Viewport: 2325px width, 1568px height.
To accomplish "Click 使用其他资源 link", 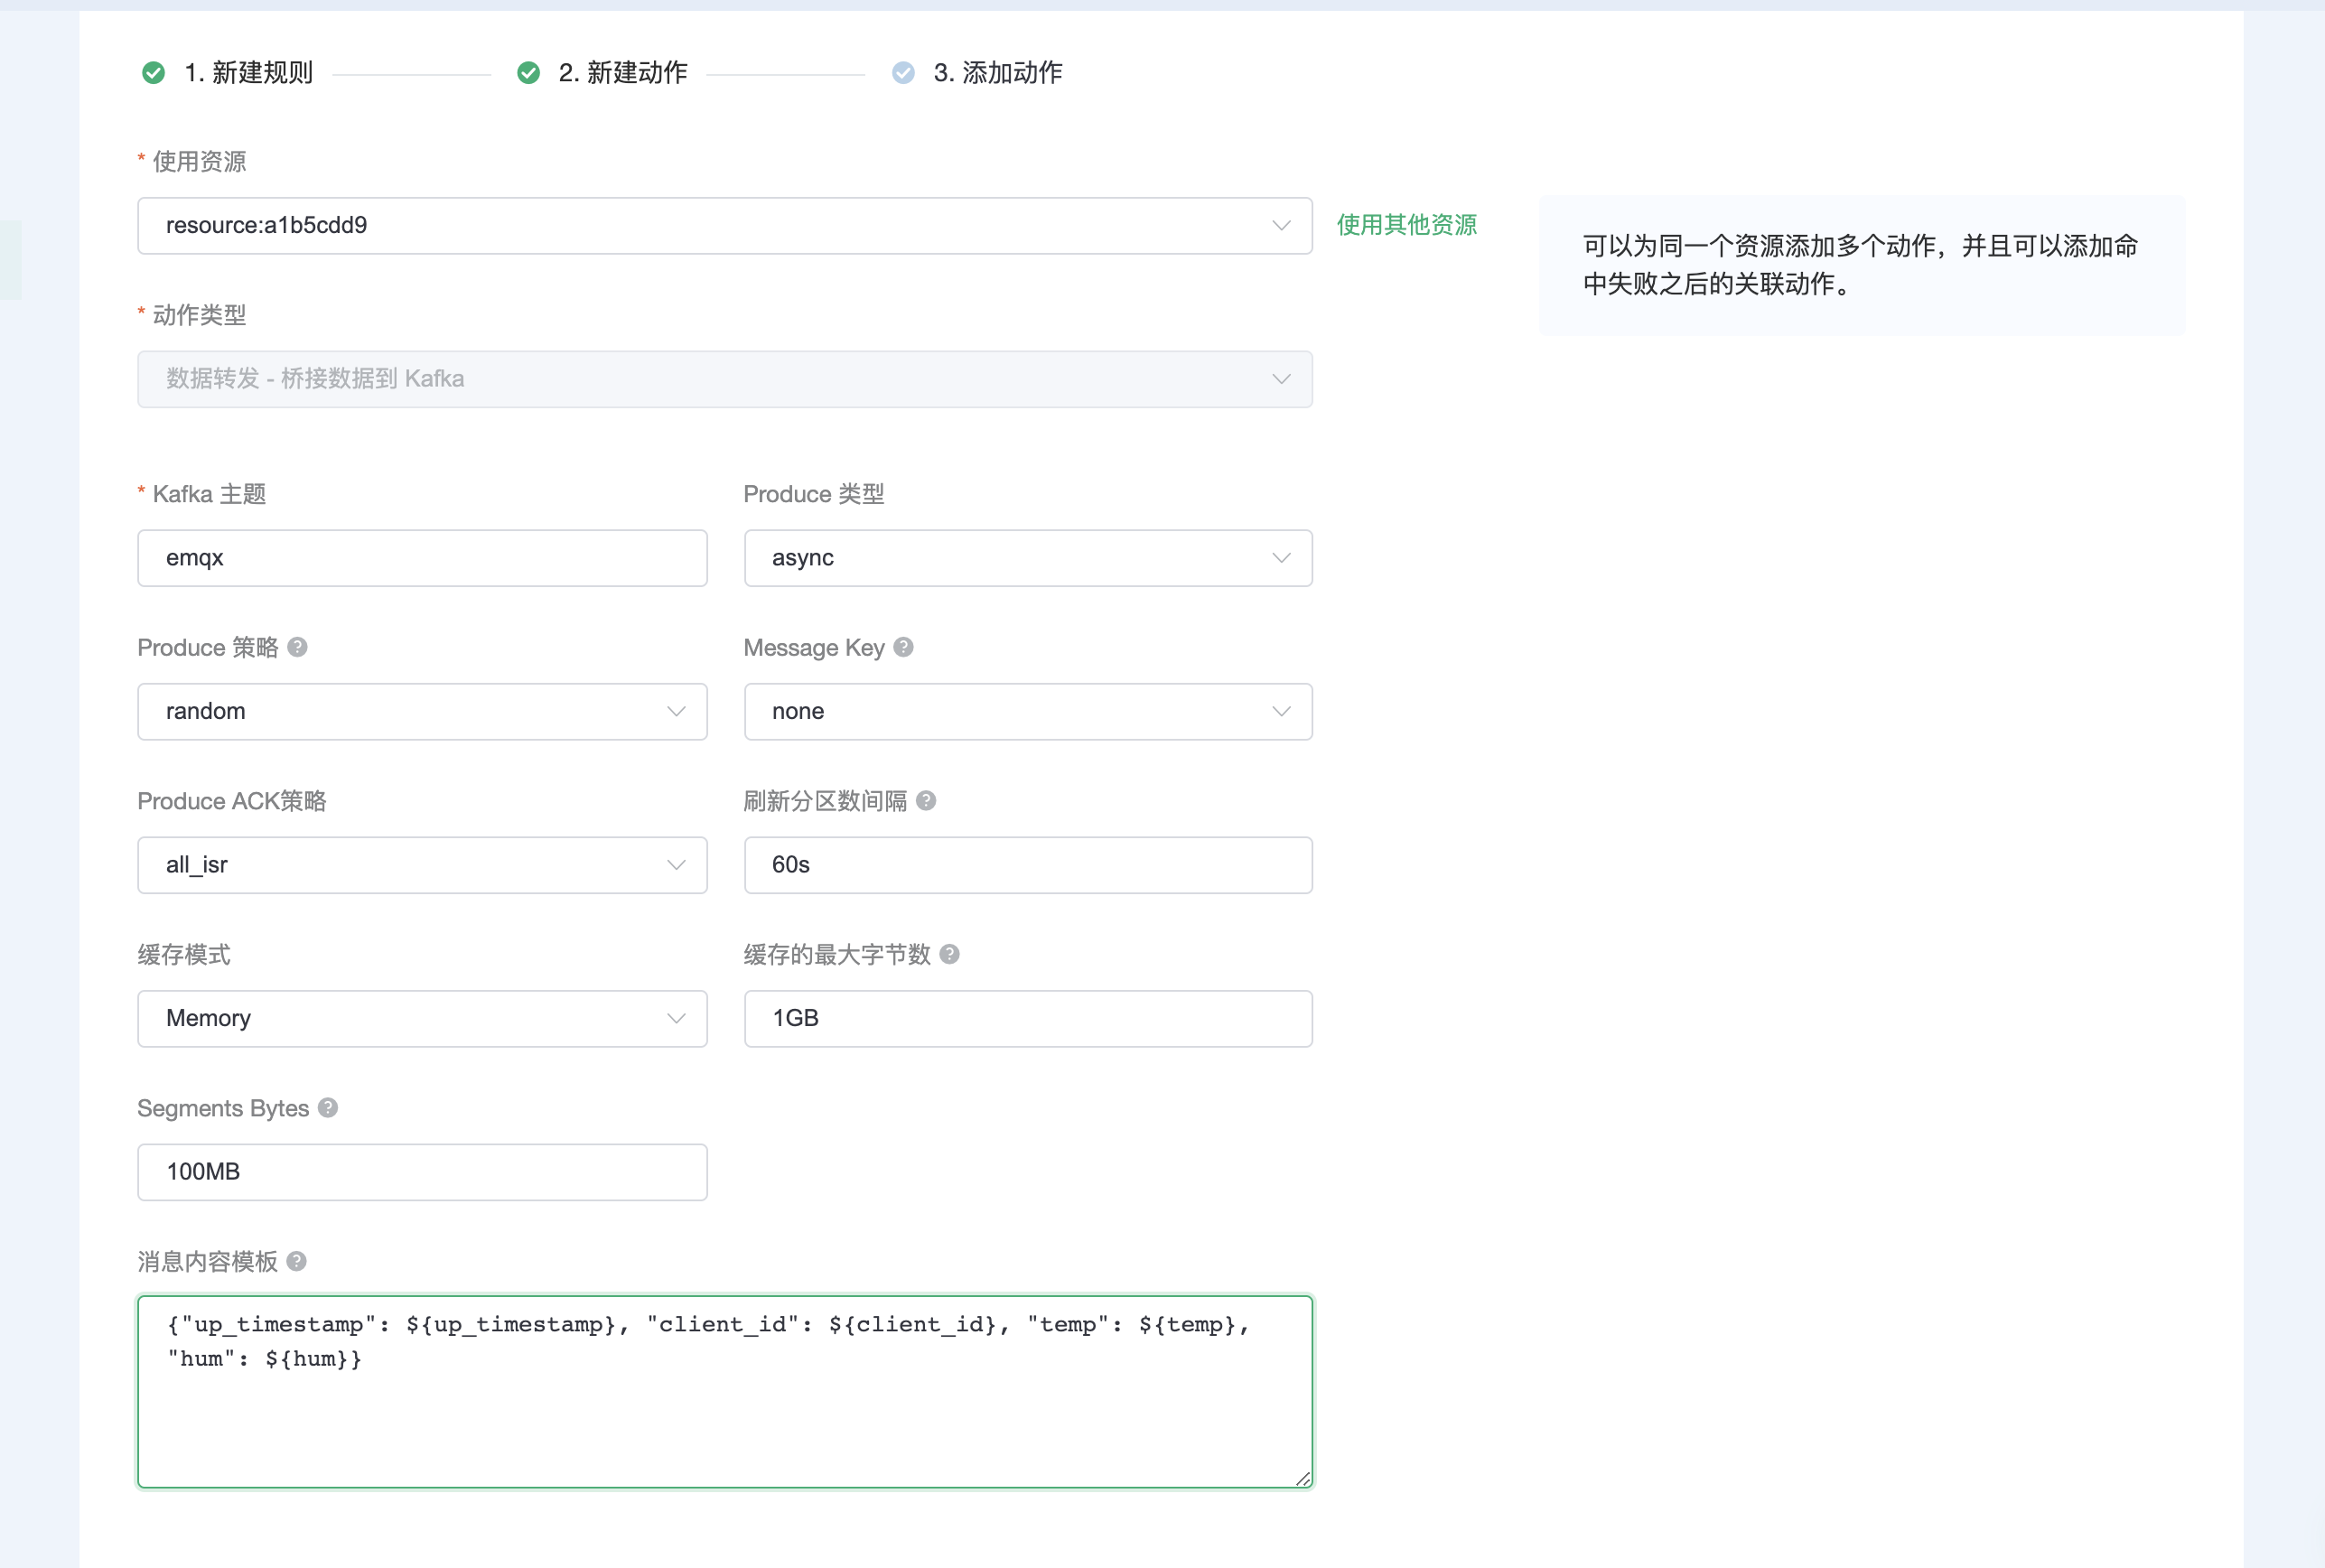I will pos(1406,225).
